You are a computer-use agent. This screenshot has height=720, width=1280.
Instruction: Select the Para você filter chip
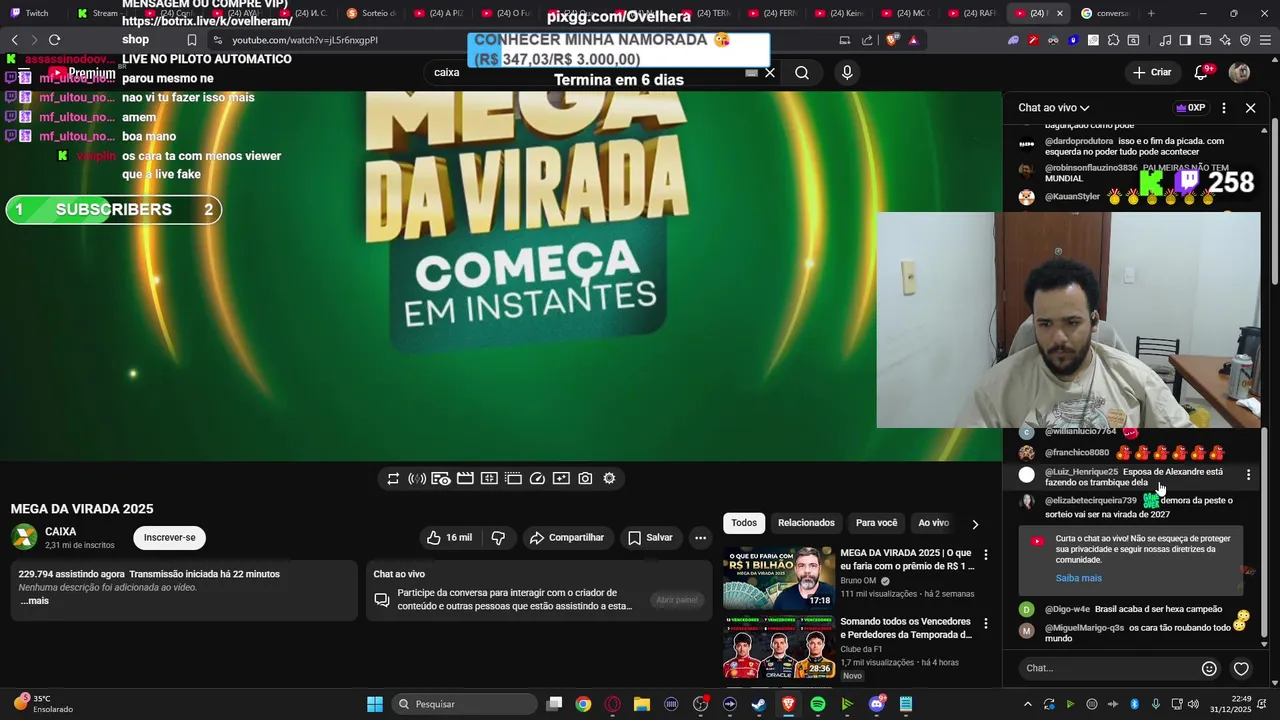pyautogui.click(x=876, y=523)
